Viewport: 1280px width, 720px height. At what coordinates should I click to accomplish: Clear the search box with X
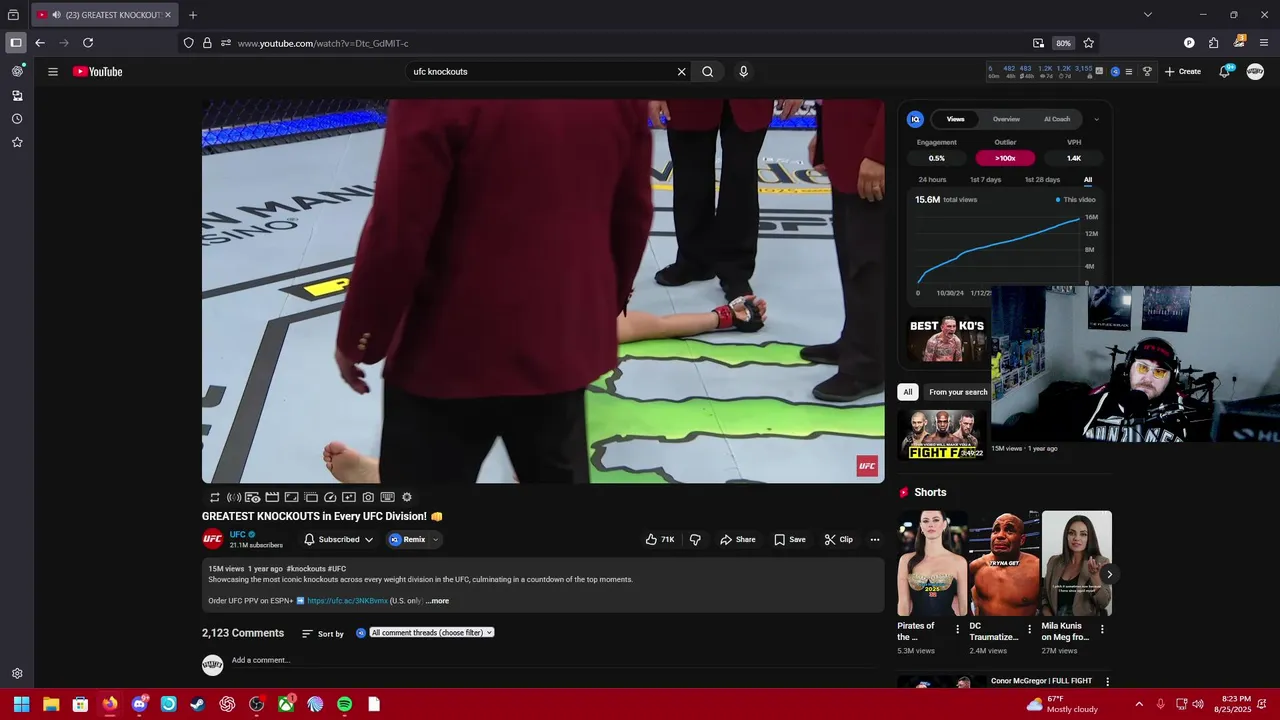pyautogui.click(x=682, y=72)
